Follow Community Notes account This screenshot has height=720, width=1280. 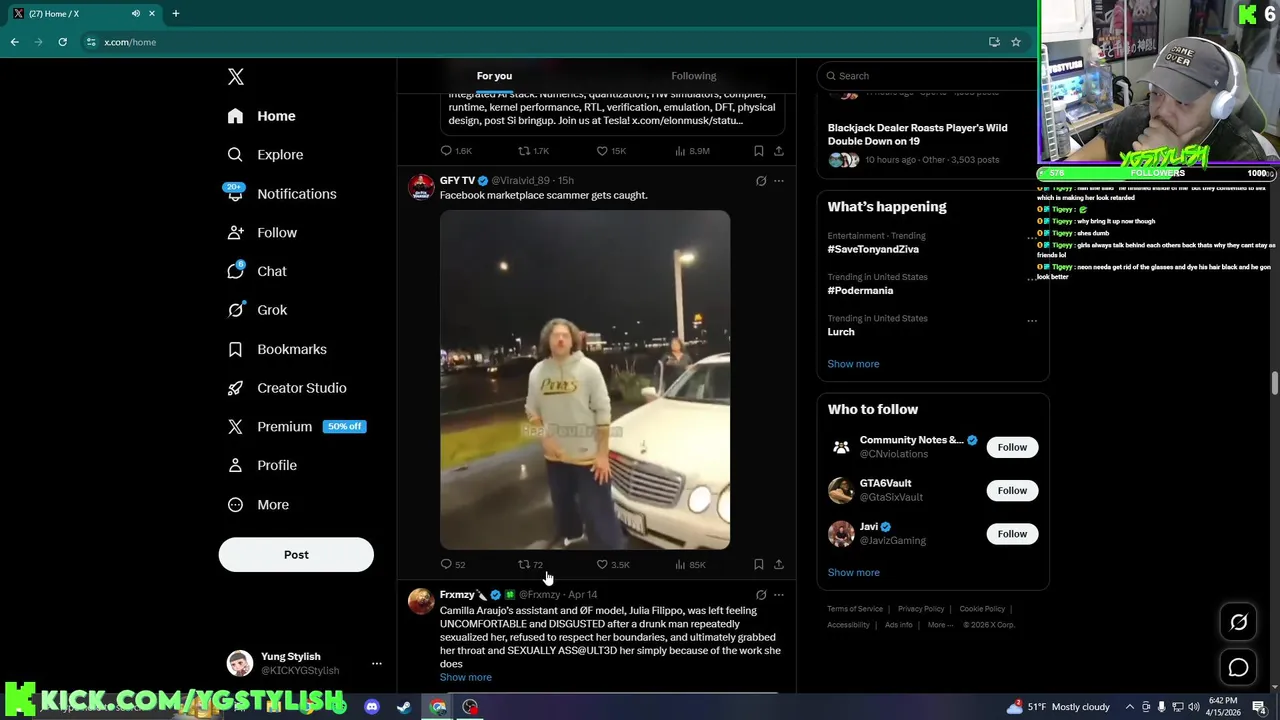(x=1012, y=448)
